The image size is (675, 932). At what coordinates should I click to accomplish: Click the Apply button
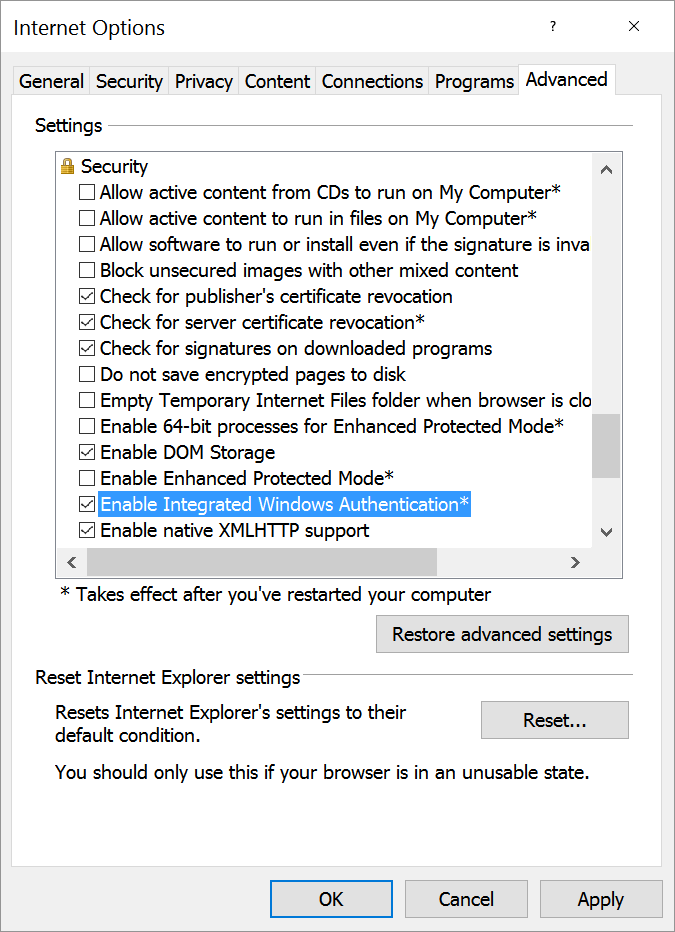tap(600, 899)
